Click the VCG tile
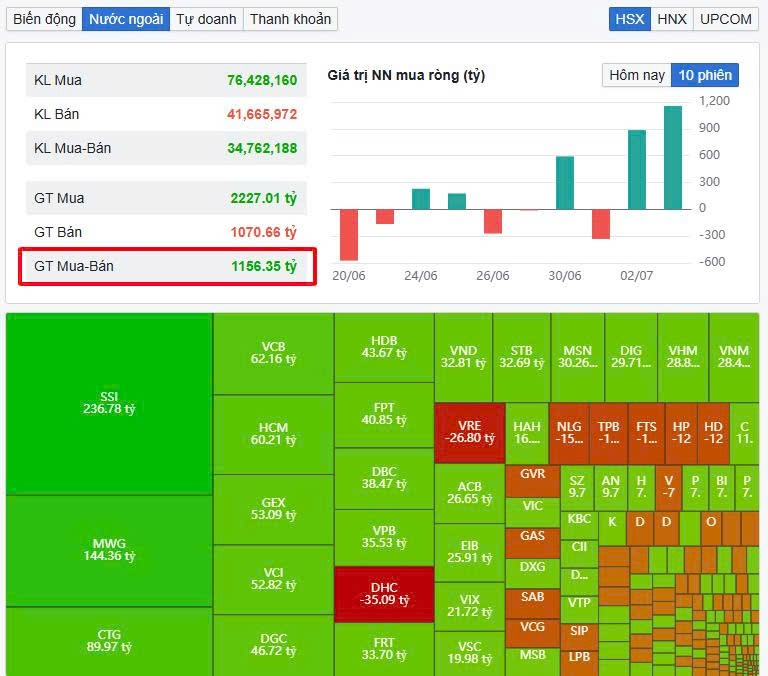 pyautogui.click(x=532, y=633)
